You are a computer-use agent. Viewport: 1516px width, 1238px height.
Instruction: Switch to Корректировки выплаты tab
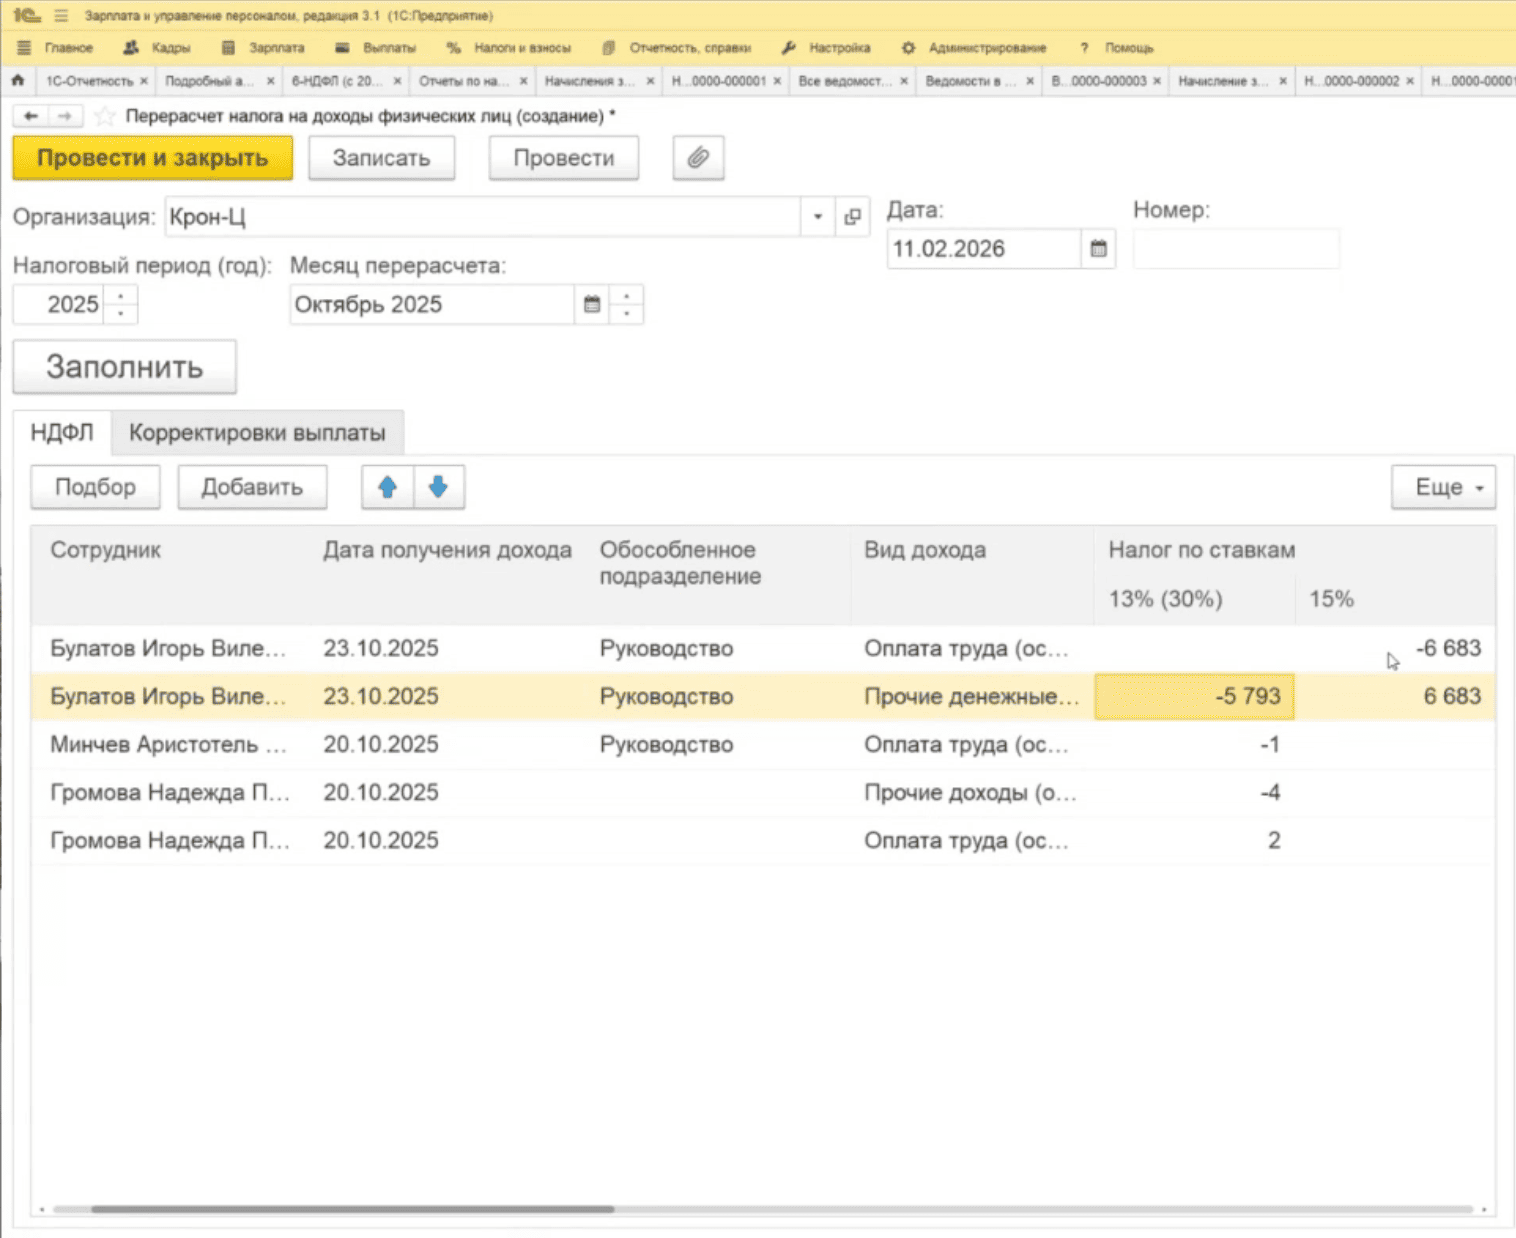pos(257,433)
